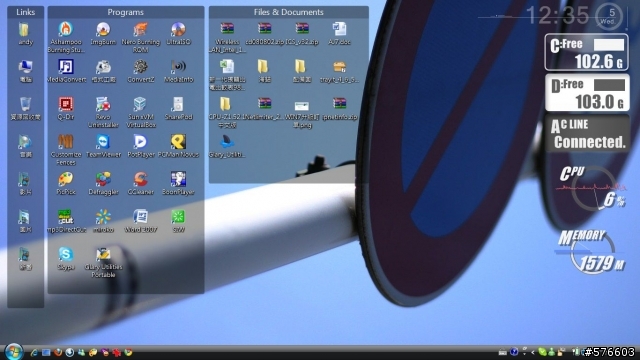Select Word 2007 shortcut
This screenshot has height=360, width=640.
tap(140, 221)
